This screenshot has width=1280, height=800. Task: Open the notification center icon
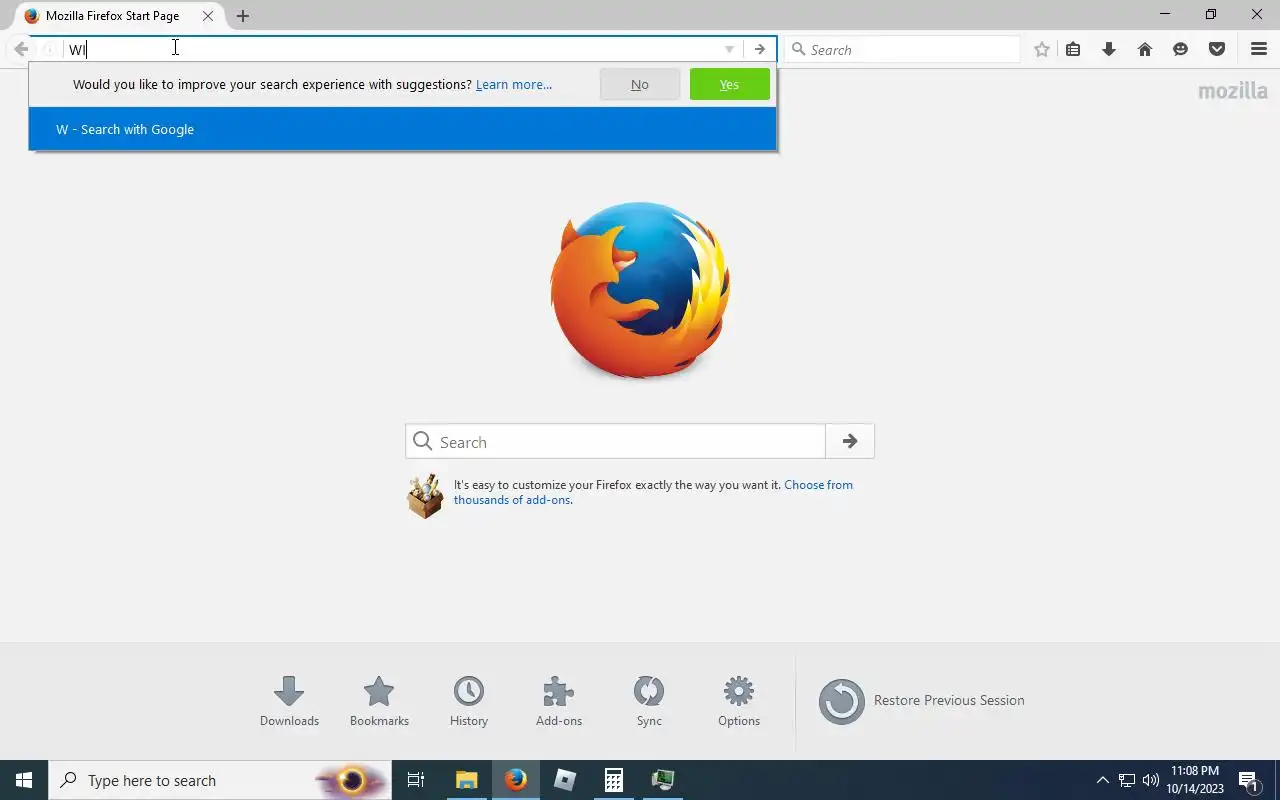tap(1248, 780)
